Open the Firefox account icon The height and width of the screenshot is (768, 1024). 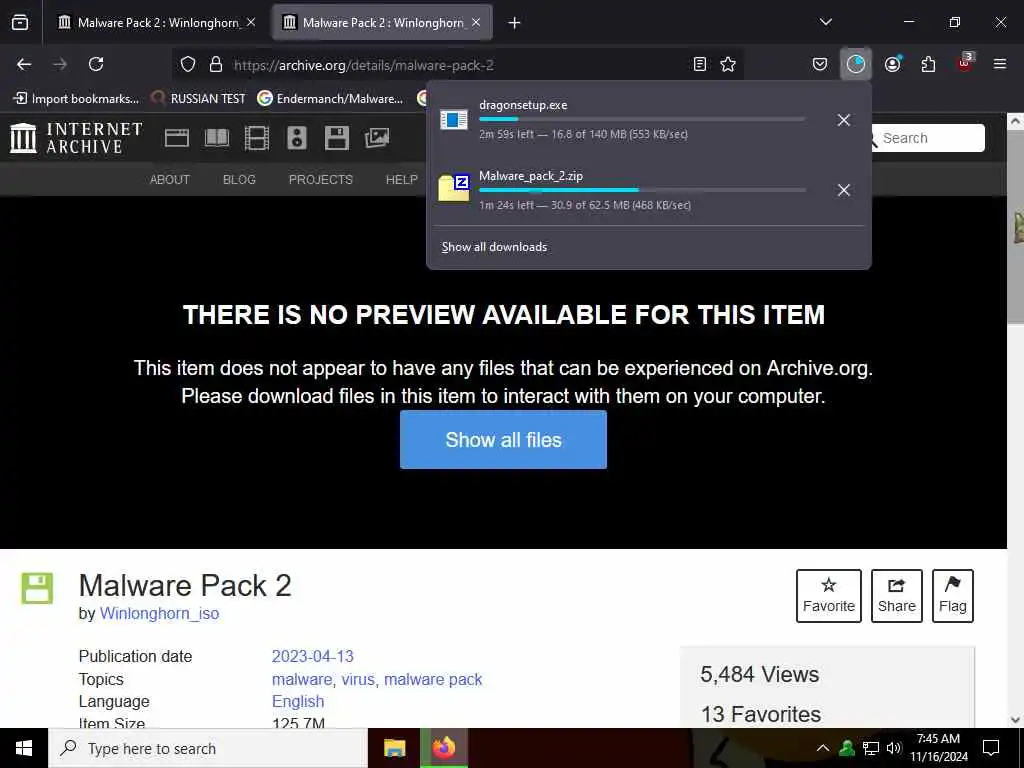click(x=892, y=64)
